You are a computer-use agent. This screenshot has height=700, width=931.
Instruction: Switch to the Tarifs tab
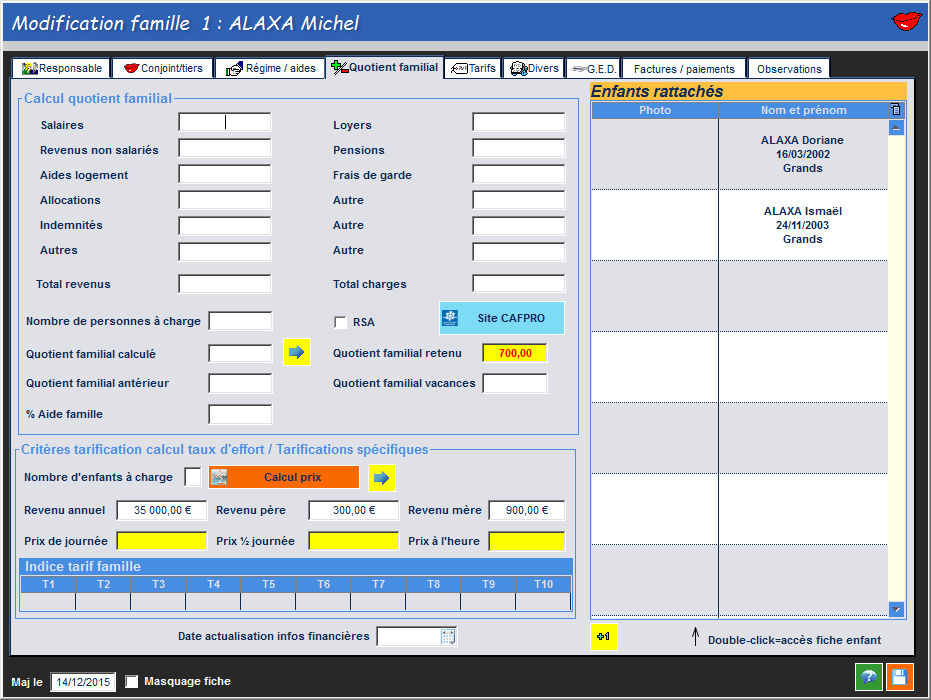(x=472, y=68)
